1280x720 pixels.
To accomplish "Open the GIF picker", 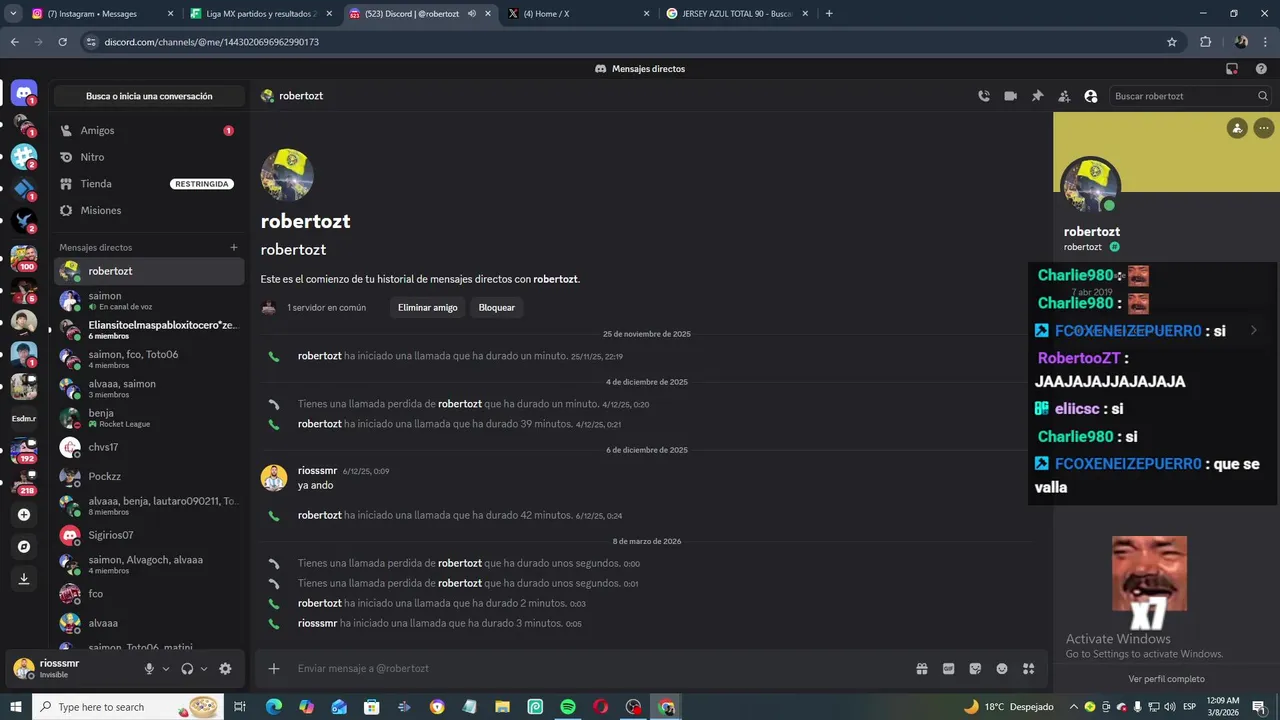I will [949, 668].
